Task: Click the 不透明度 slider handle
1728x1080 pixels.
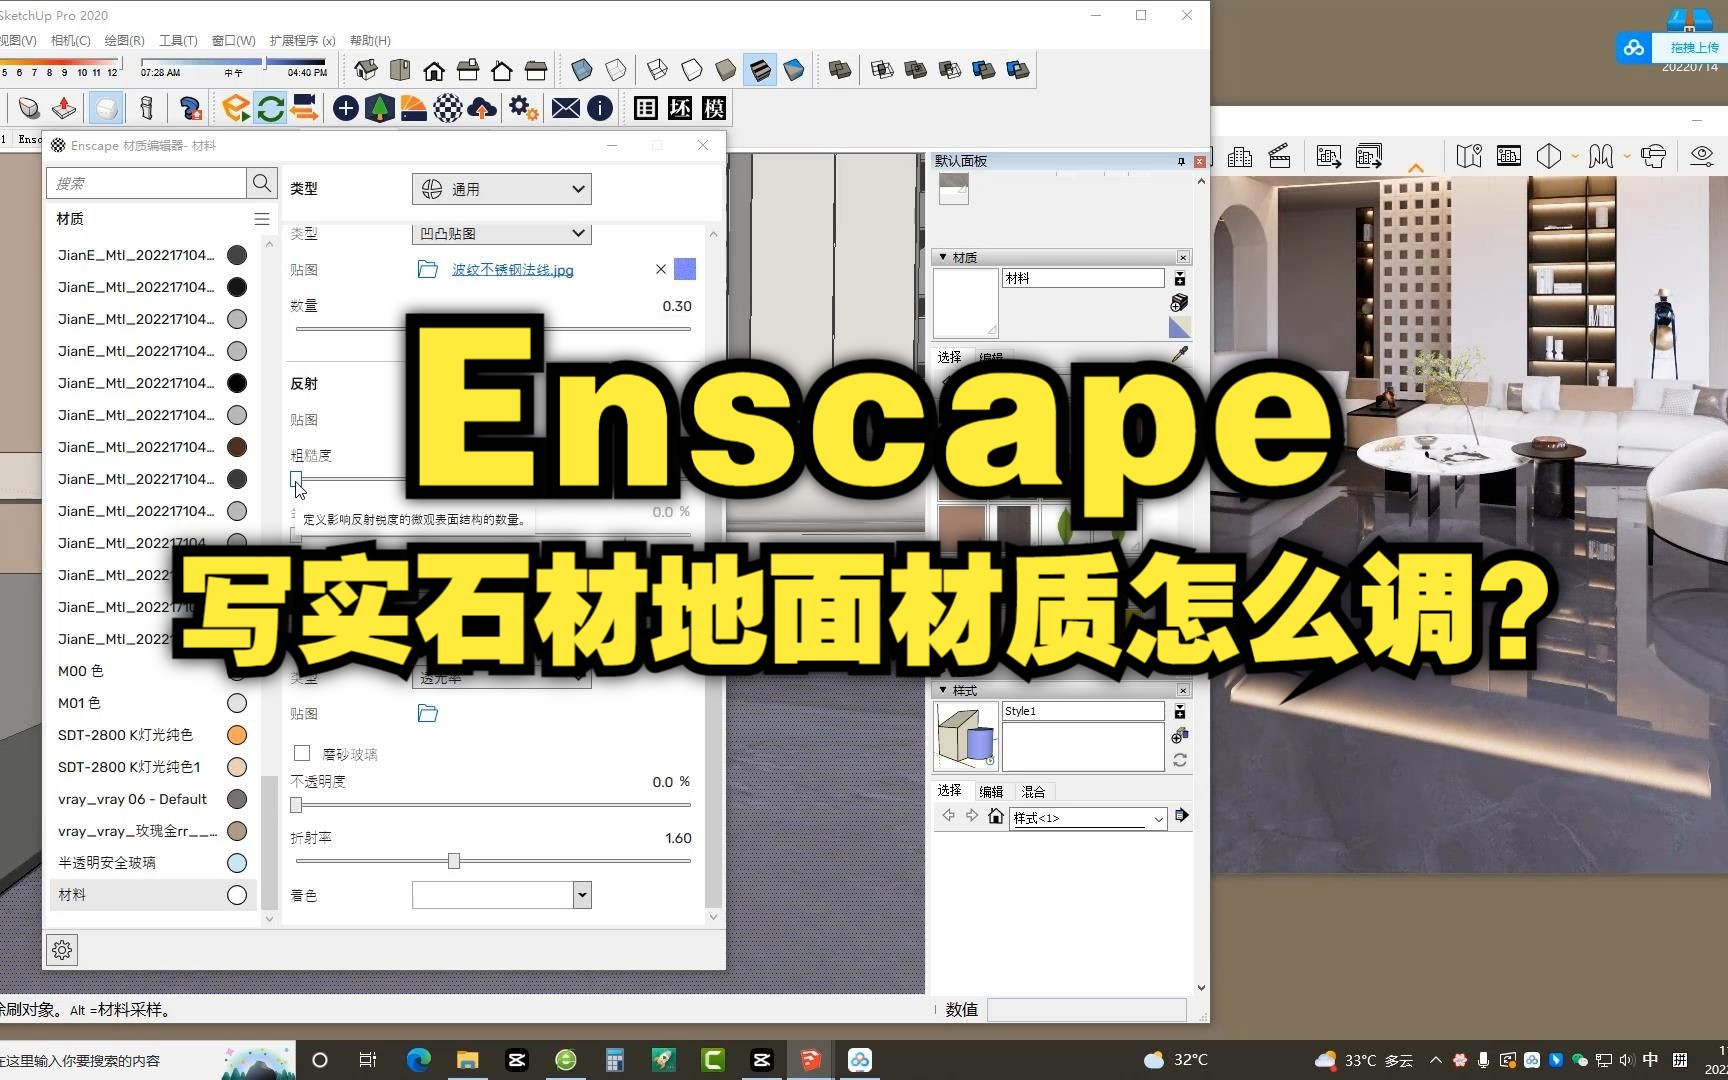Action: point(296,805)
